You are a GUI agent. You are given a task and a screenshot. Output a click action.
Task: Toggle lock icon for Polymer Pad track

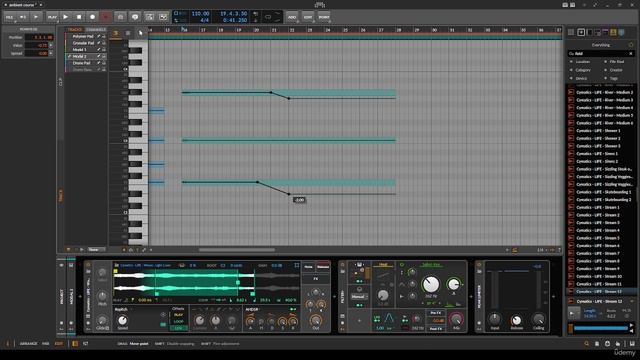104,36
